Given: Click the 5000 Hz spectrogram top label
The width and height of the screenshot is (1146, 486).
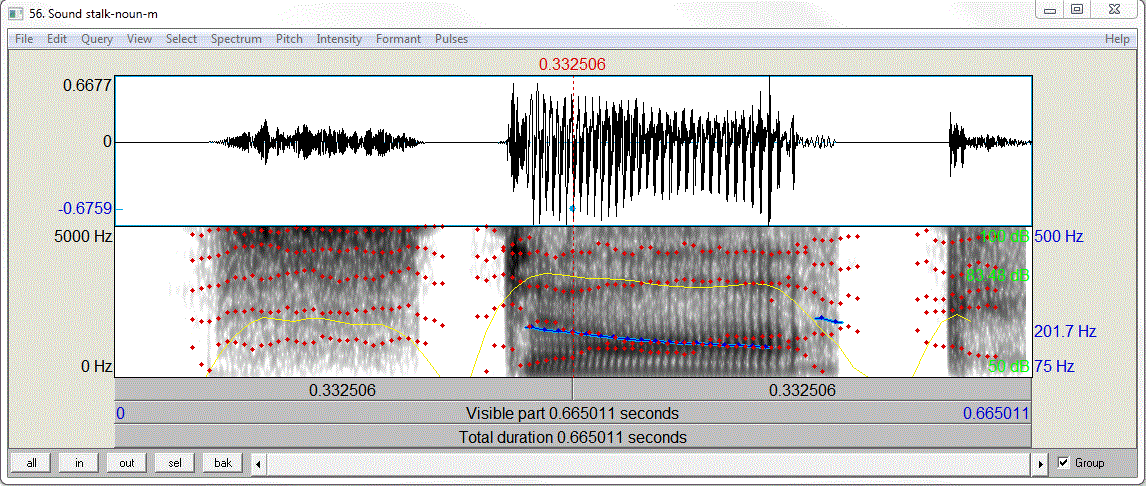Looking at the screenshot, I should pos(83,236).
